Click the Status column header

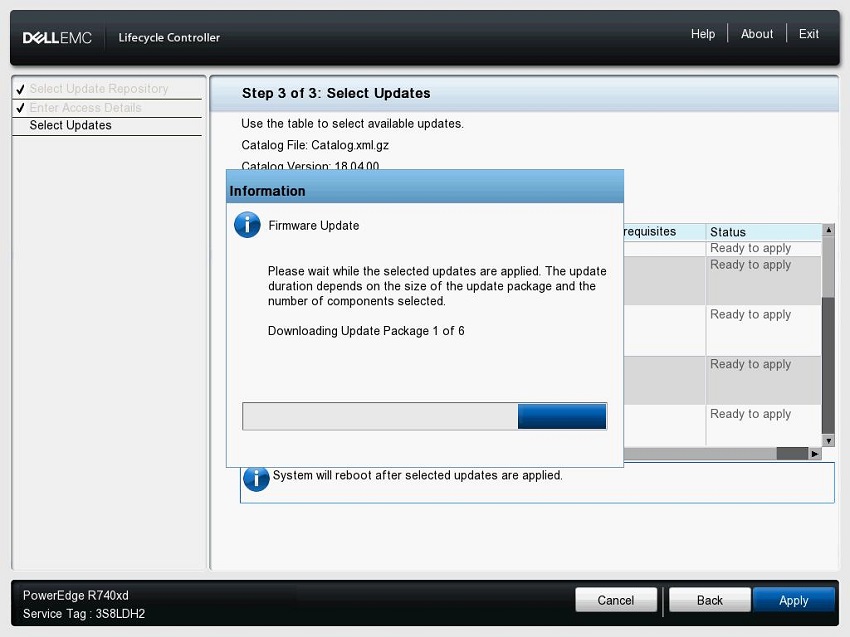pyautogui.click(x=763, y=232)
